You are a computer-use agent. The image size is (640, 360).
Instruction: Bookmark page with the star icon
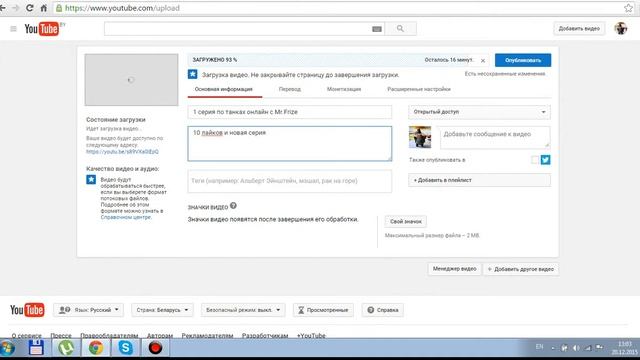coord(629,8)
